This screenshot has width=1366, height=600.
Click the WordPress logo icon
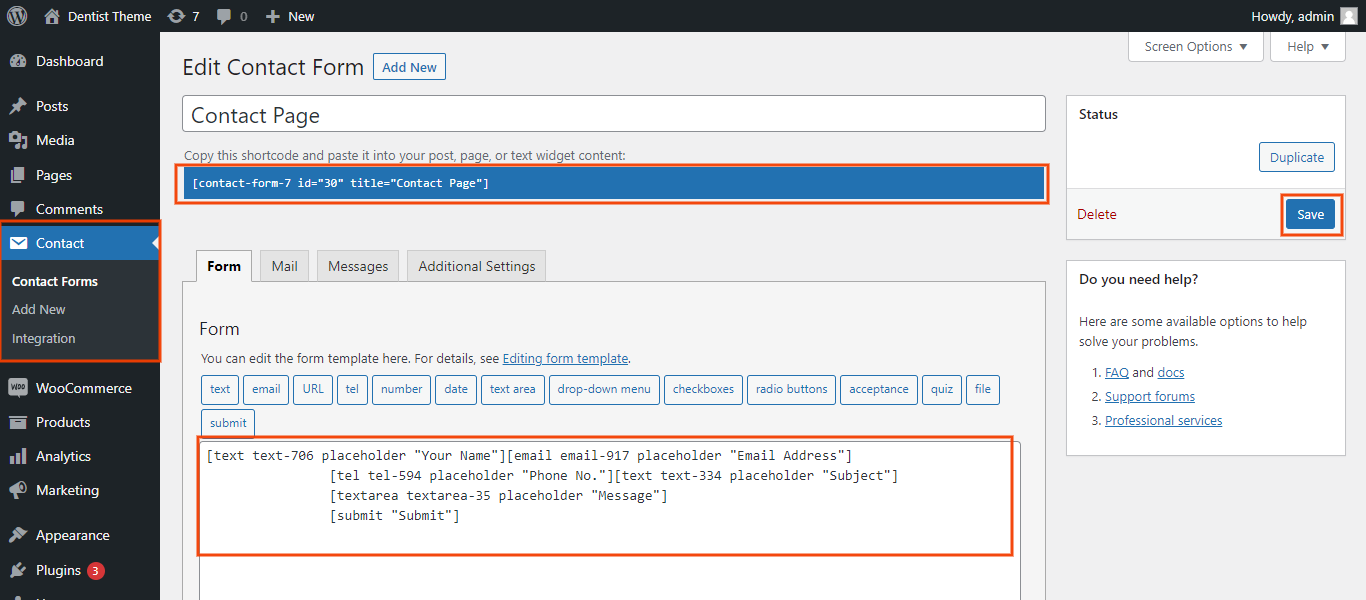[x=17, y=16]
